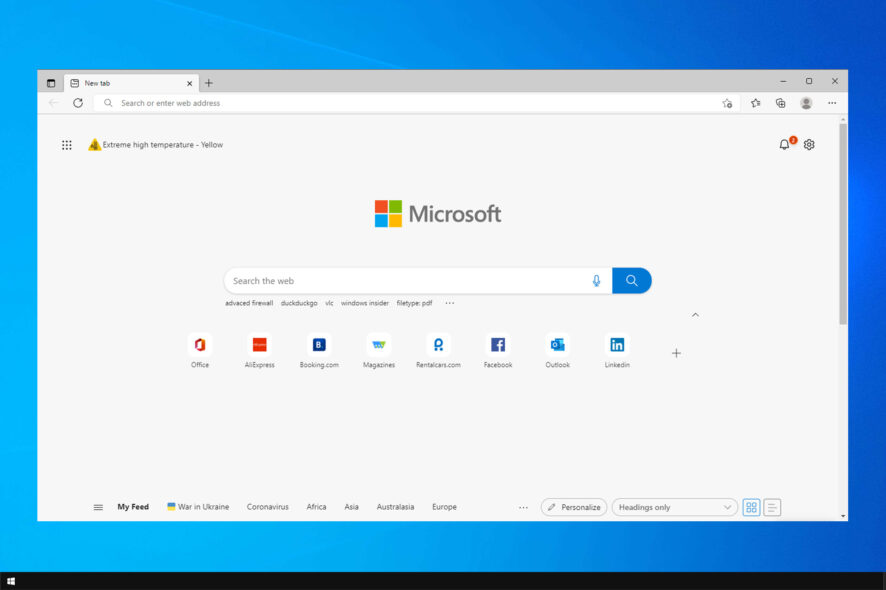886x590 pixels.
Task: Open the Office quick link
Action: coord(199,350)
